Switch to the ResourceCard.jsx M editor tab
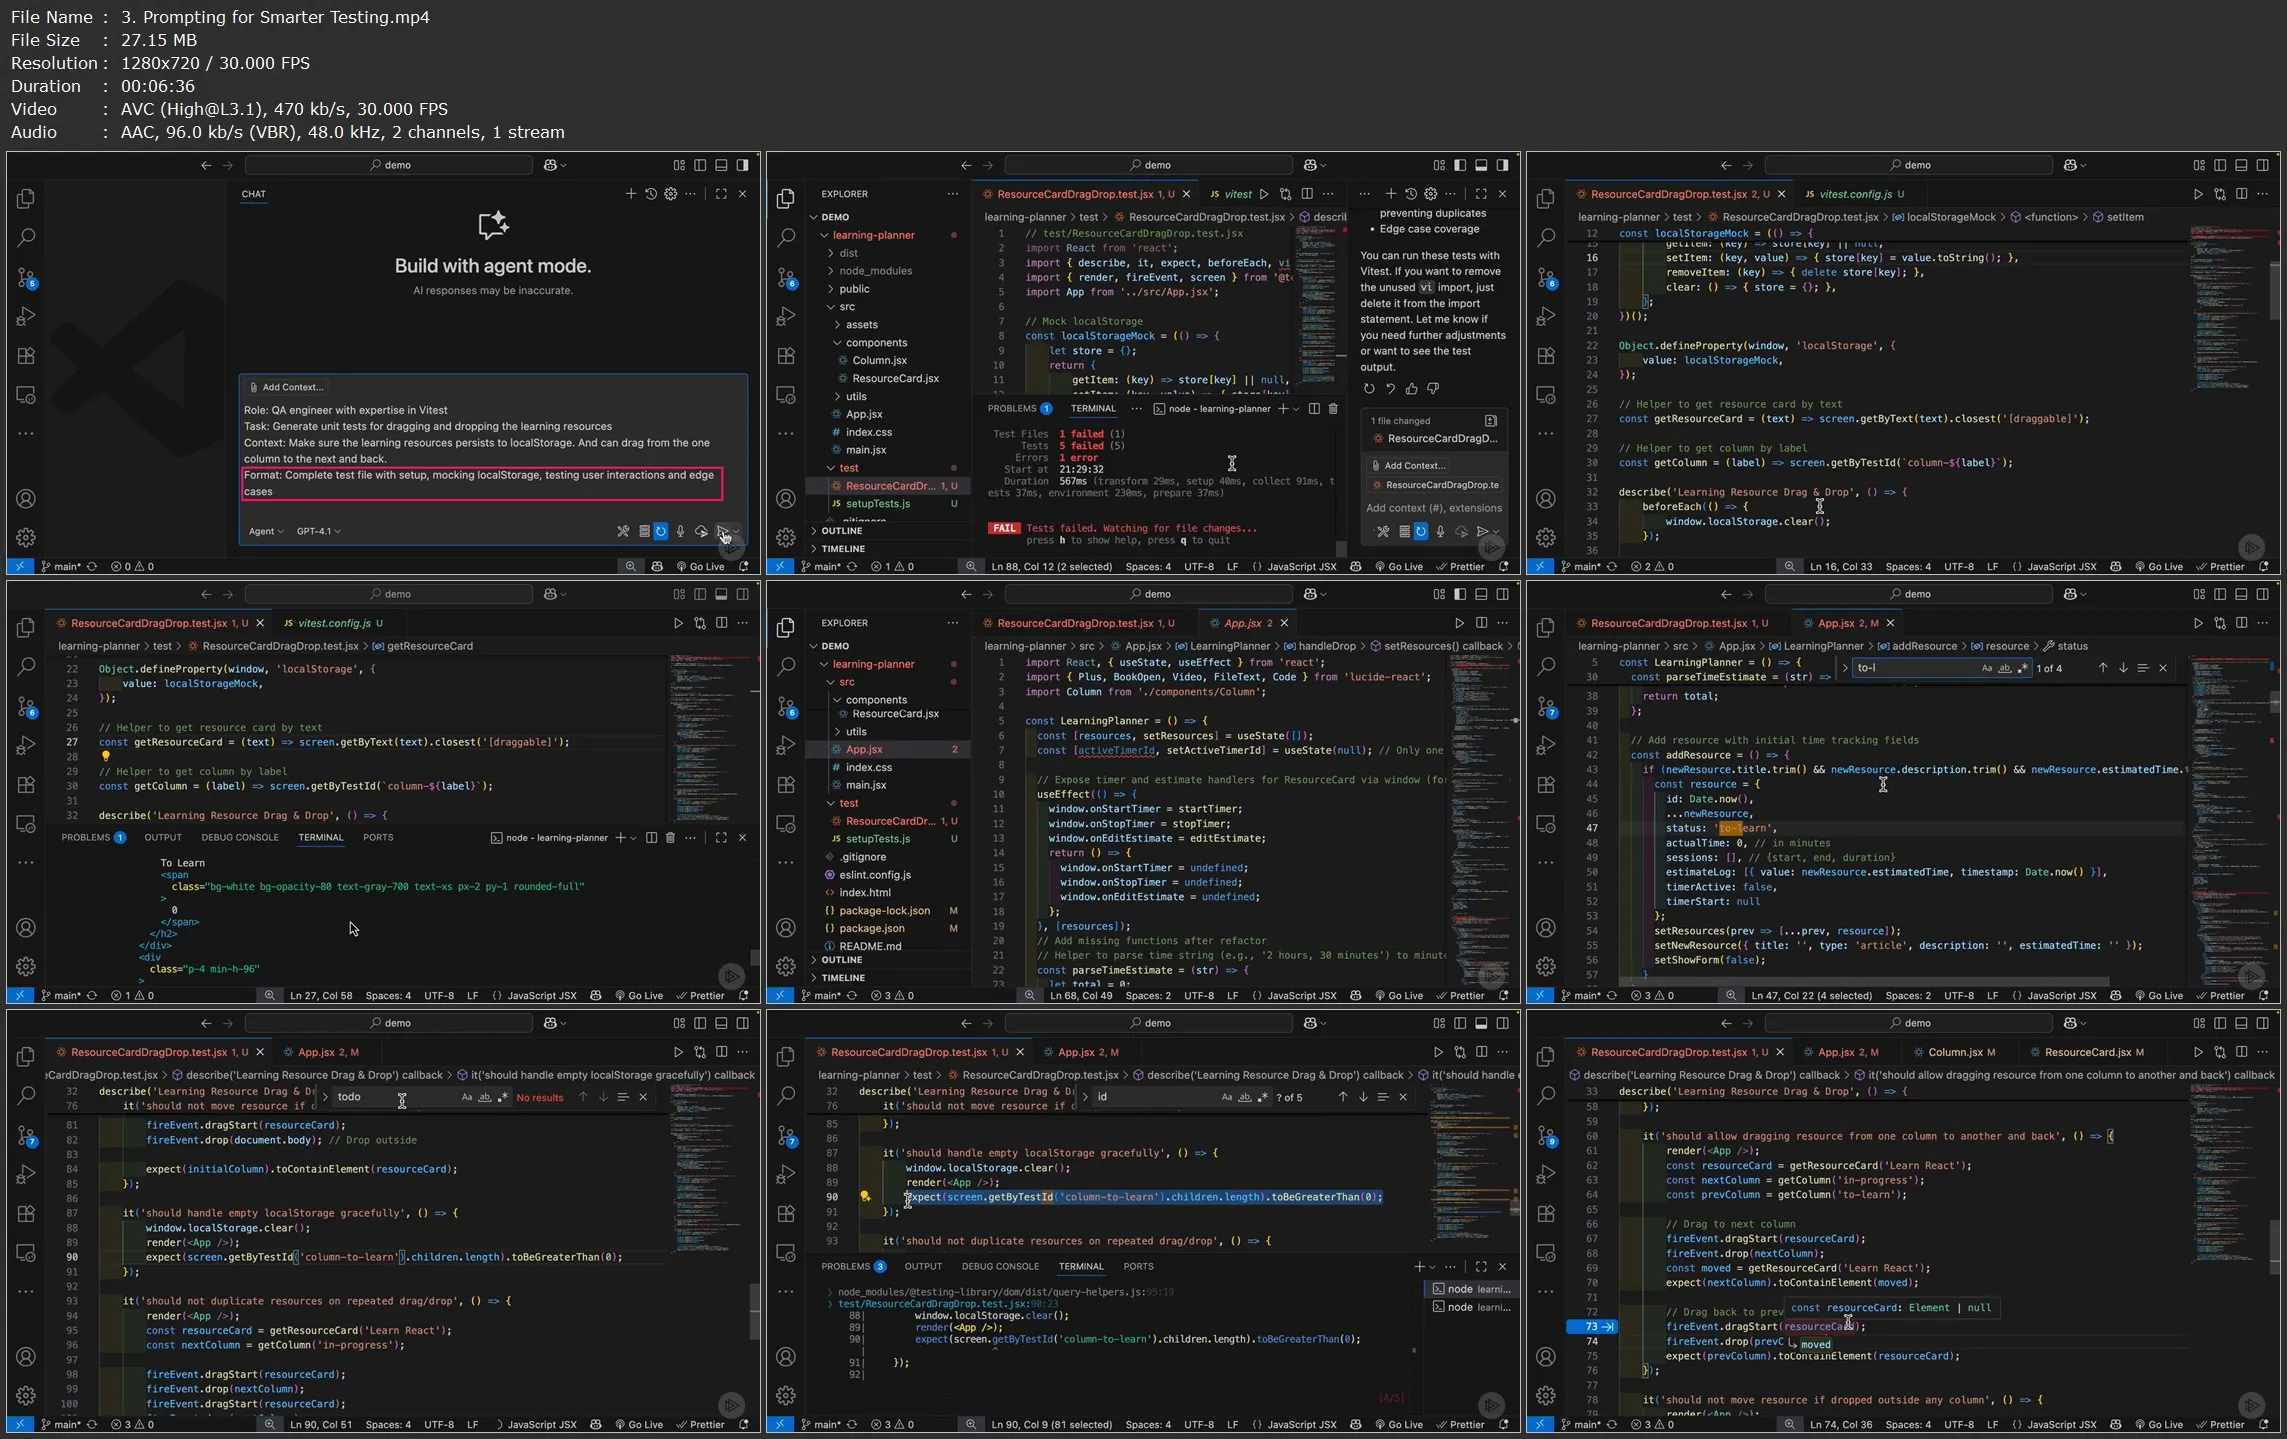The height and width of the screenshot is (1439, 2287). (x=2087, y=1052)
